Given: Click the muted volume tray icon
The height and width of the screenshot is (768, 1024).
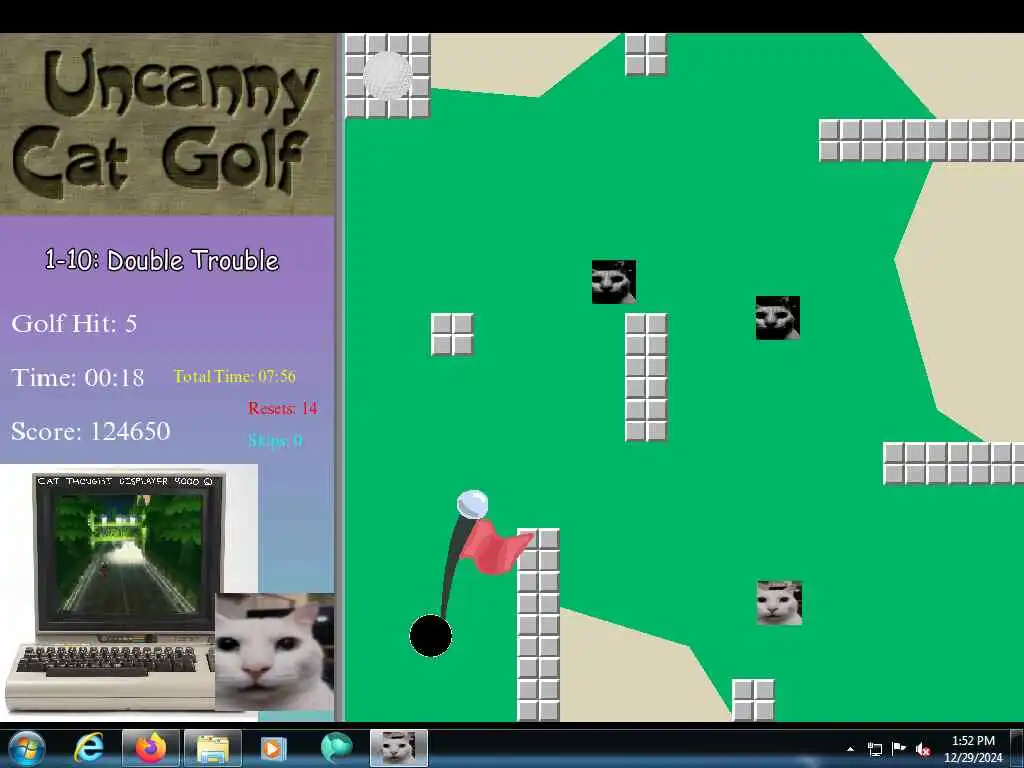Looking at the screenshot, I should (x=923, y=749).
